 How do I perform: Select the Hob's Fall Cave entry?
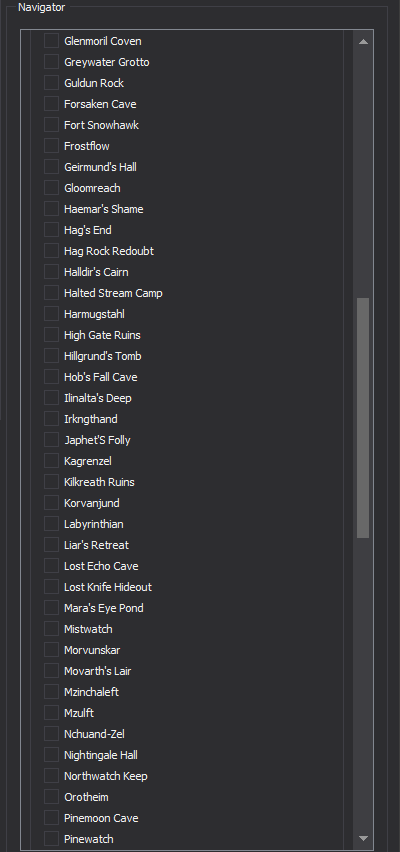pyautogui.click(x=101, y=377)
